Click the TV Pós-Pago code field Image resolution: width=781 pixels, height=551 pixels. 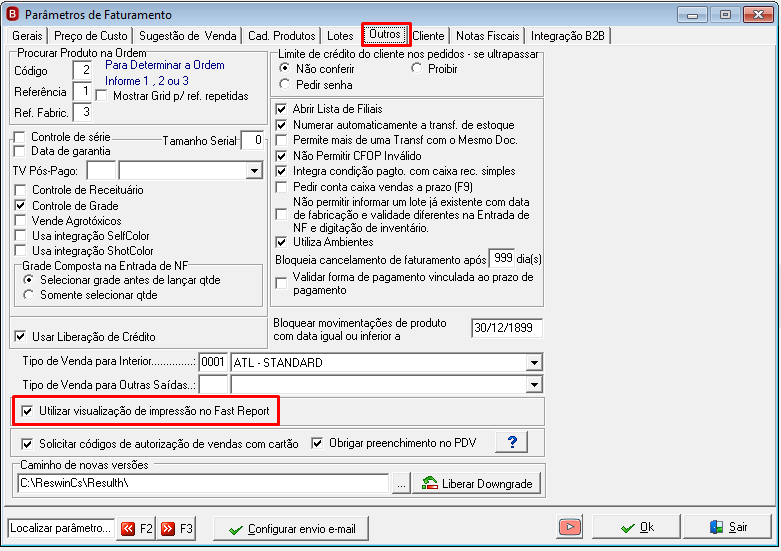click(101, 171)
